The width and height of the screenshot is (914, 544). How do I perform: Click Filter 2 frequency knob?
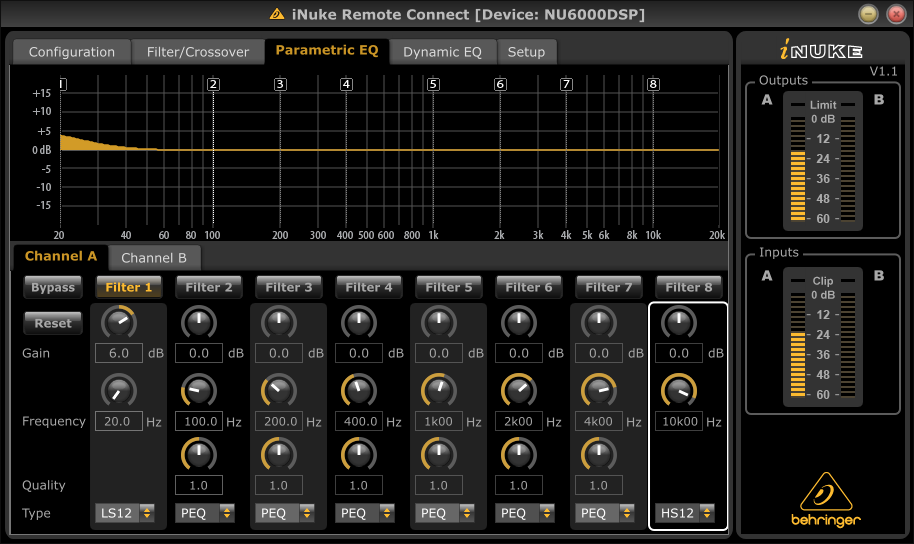(x=199, y=391)
